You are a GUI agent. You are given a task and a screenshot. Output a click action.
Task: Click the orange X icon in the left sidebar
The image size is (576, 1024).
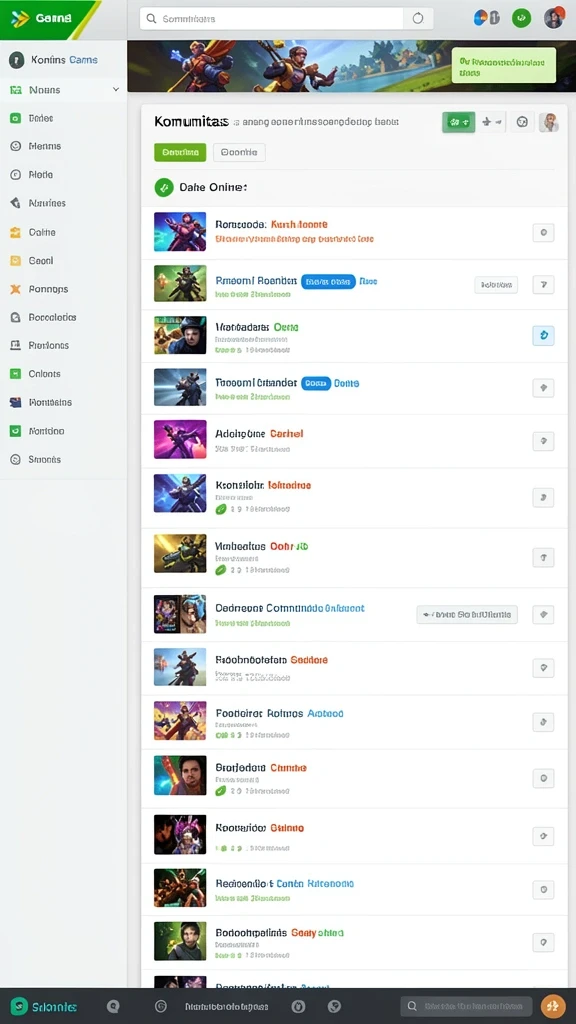pos(16,289)
